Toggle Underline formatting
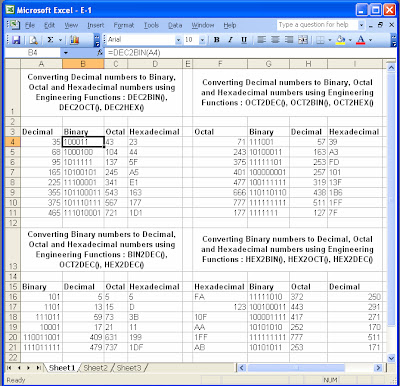This screenshot has width=400, height=386. coord(244,40)
